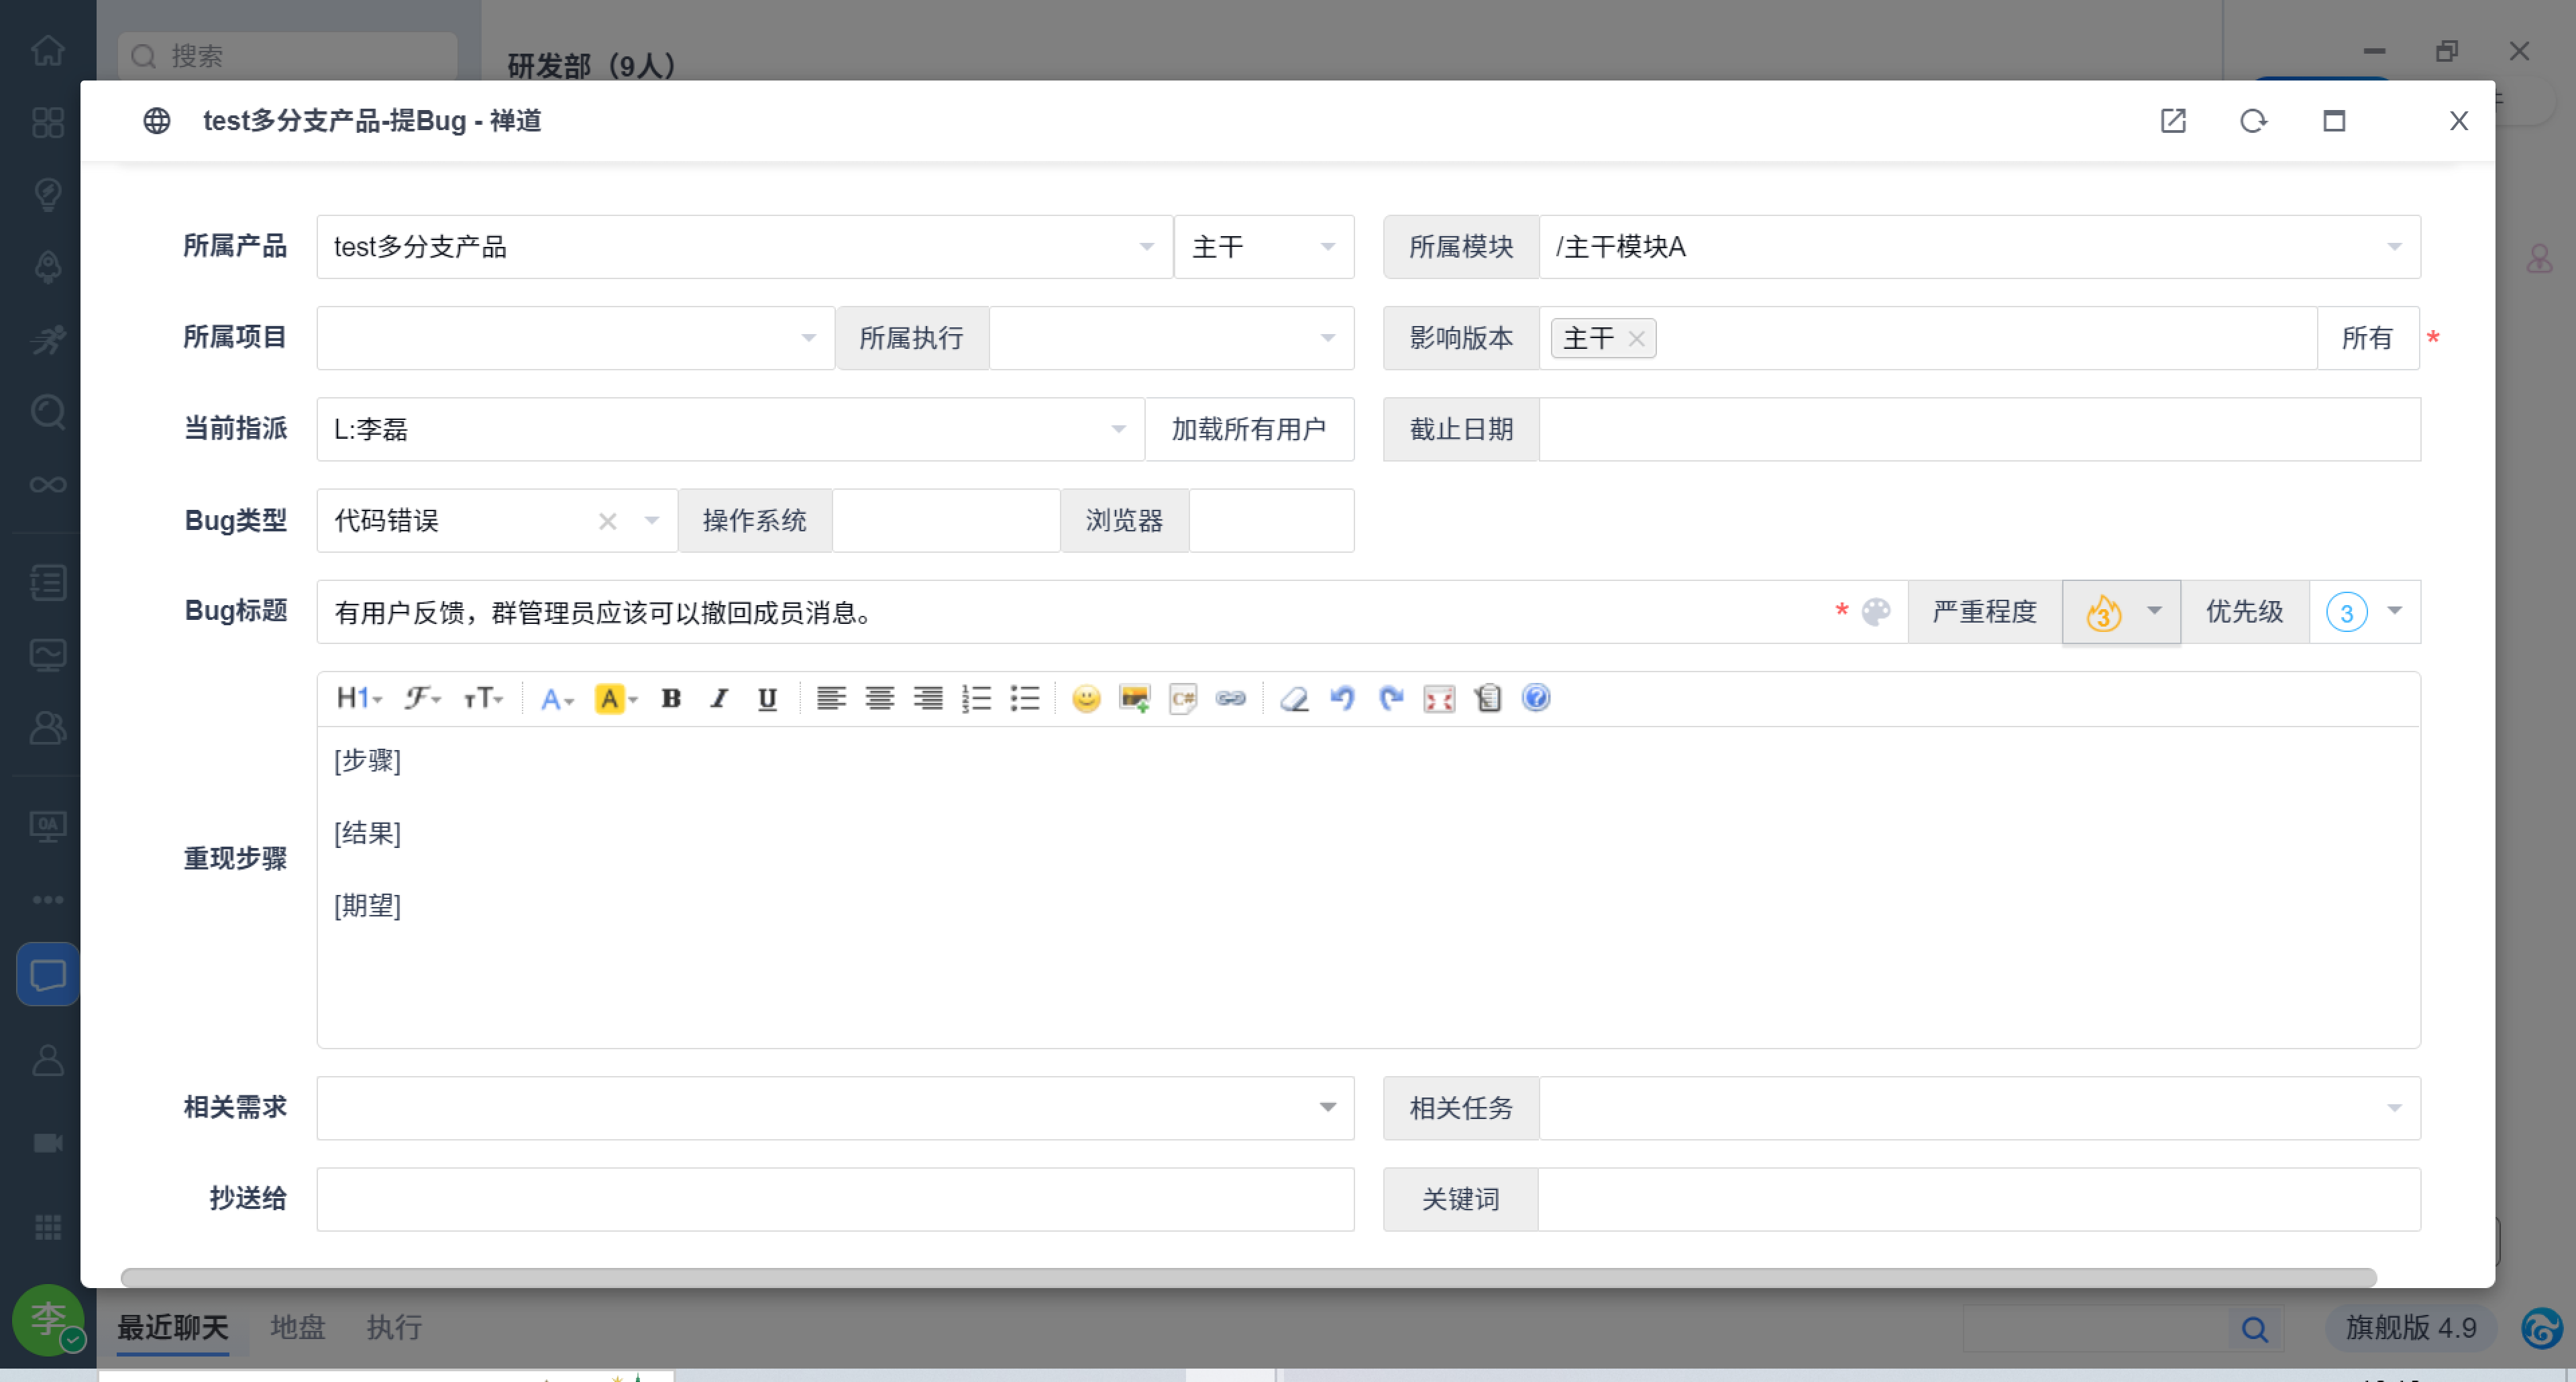Viewport: 2576px width, 1382px height.
Task: Click the 所有 versions button
Action: (x=2367, y=338)
